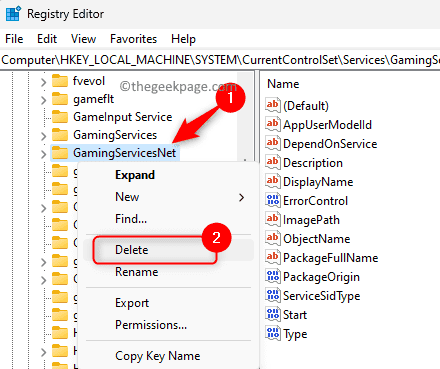Click the ObjectName string value icon
Screen dimensions: 440x369
click(x=272, y=238)
